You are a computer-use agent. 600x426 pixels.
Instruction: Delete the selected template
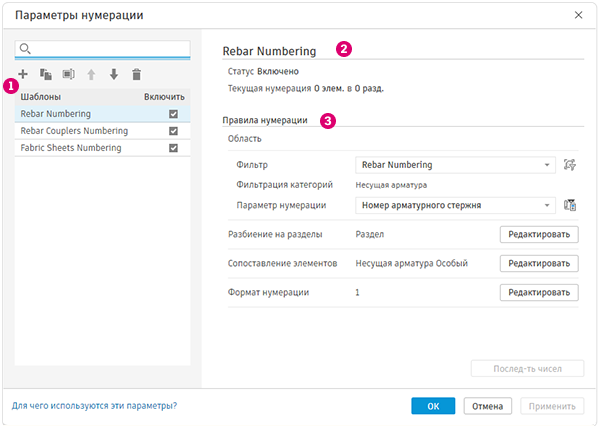137,74
